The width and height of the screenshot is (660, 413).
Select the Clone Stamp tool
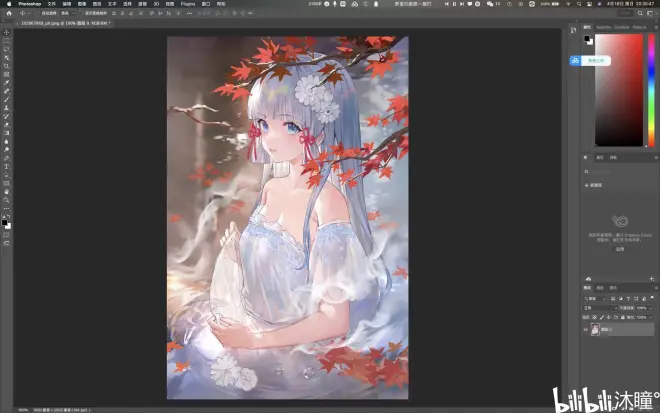pos(6,108)
